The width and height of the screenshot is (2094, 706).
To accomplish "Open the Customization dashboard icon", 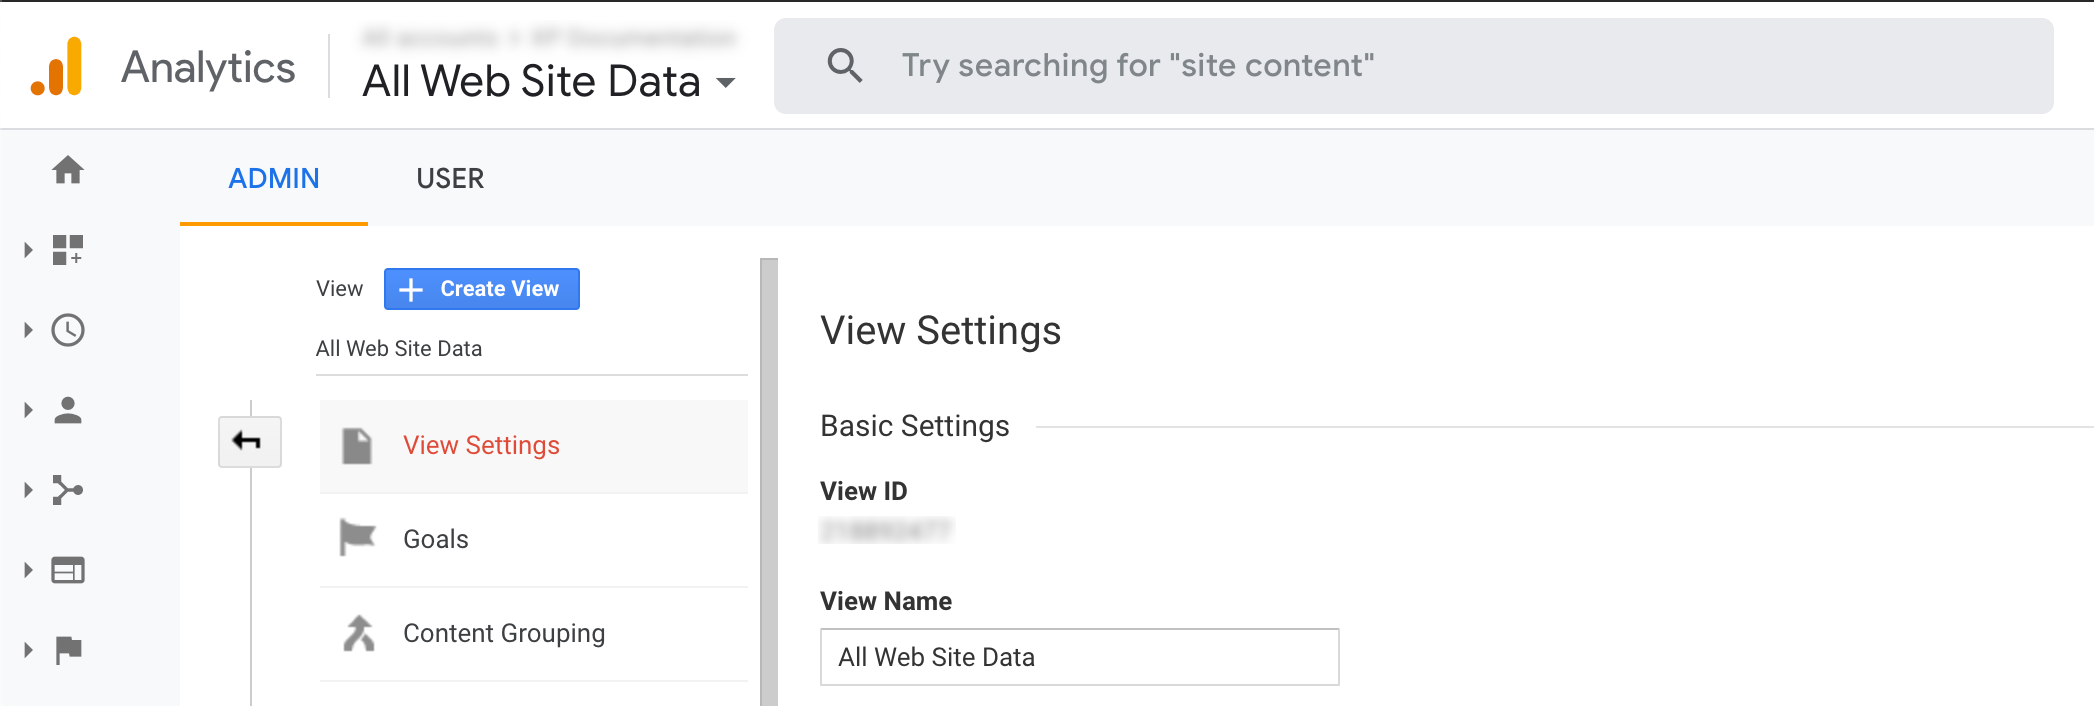I will click(x=68, y=250).
